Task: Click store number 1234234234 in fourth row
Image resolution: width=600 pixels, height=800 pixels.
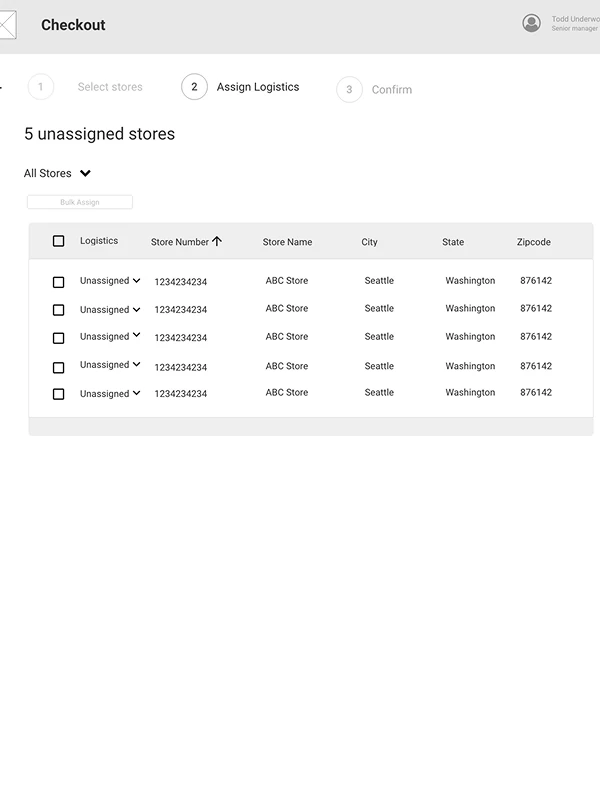Action: point(181,367)
